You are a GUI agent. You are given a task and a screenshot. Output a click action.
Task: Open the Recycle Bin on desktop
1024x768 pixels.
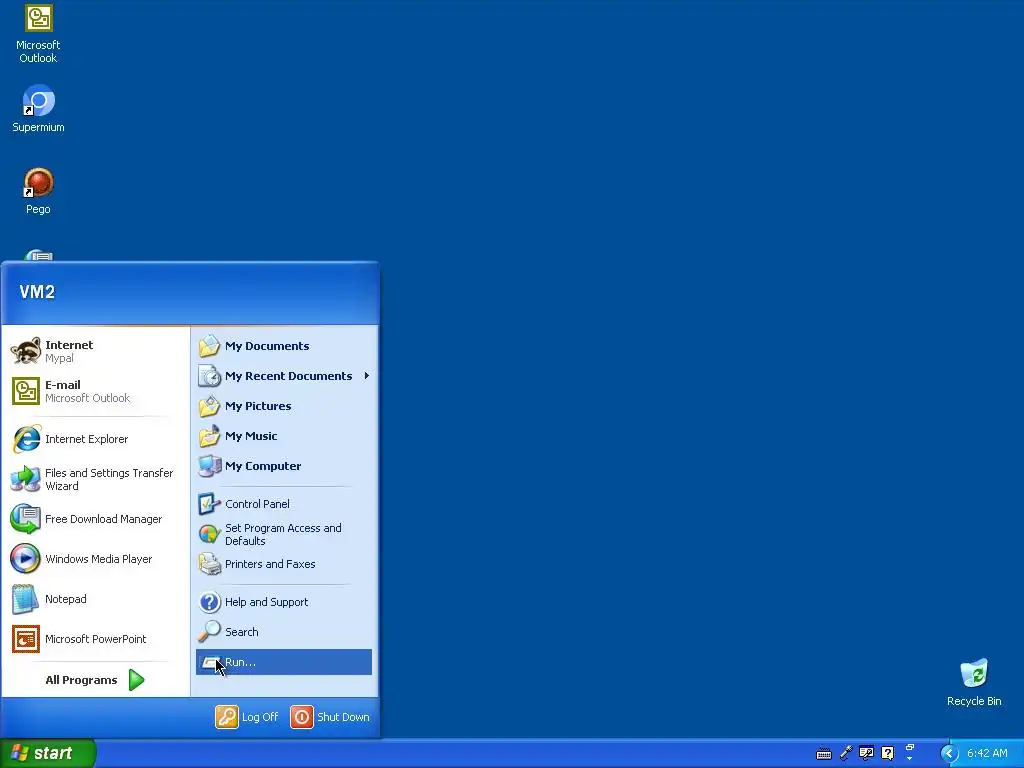[x=974, y=673]
